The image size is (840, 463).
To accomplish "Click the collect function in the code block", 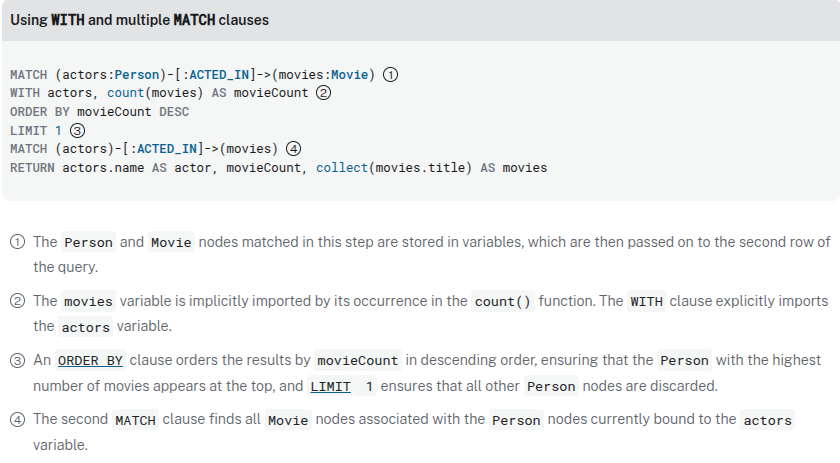I will [340, 167].
